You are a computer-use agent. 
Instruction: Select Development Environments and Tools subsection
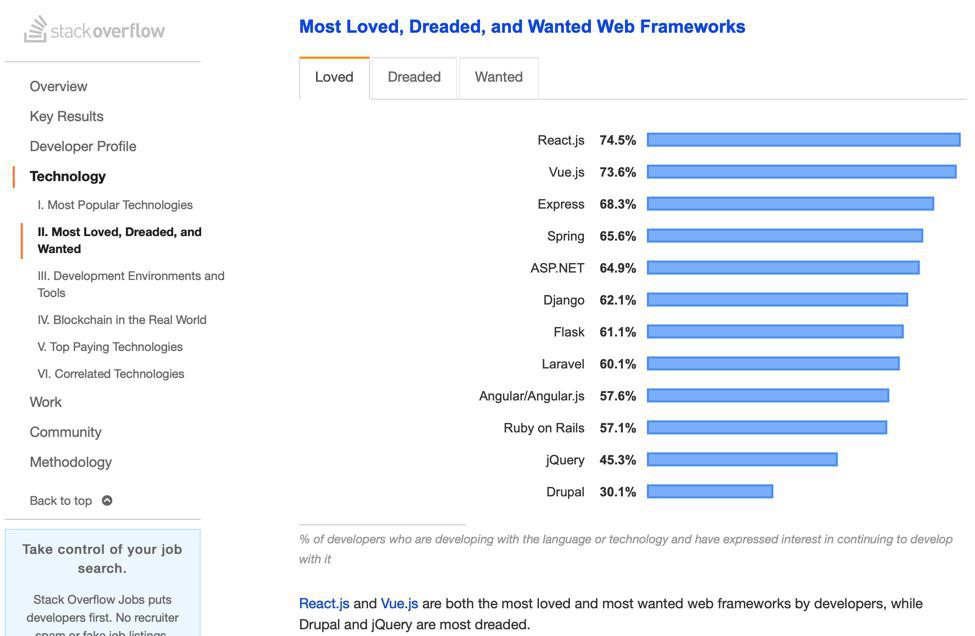pos(131,284)
